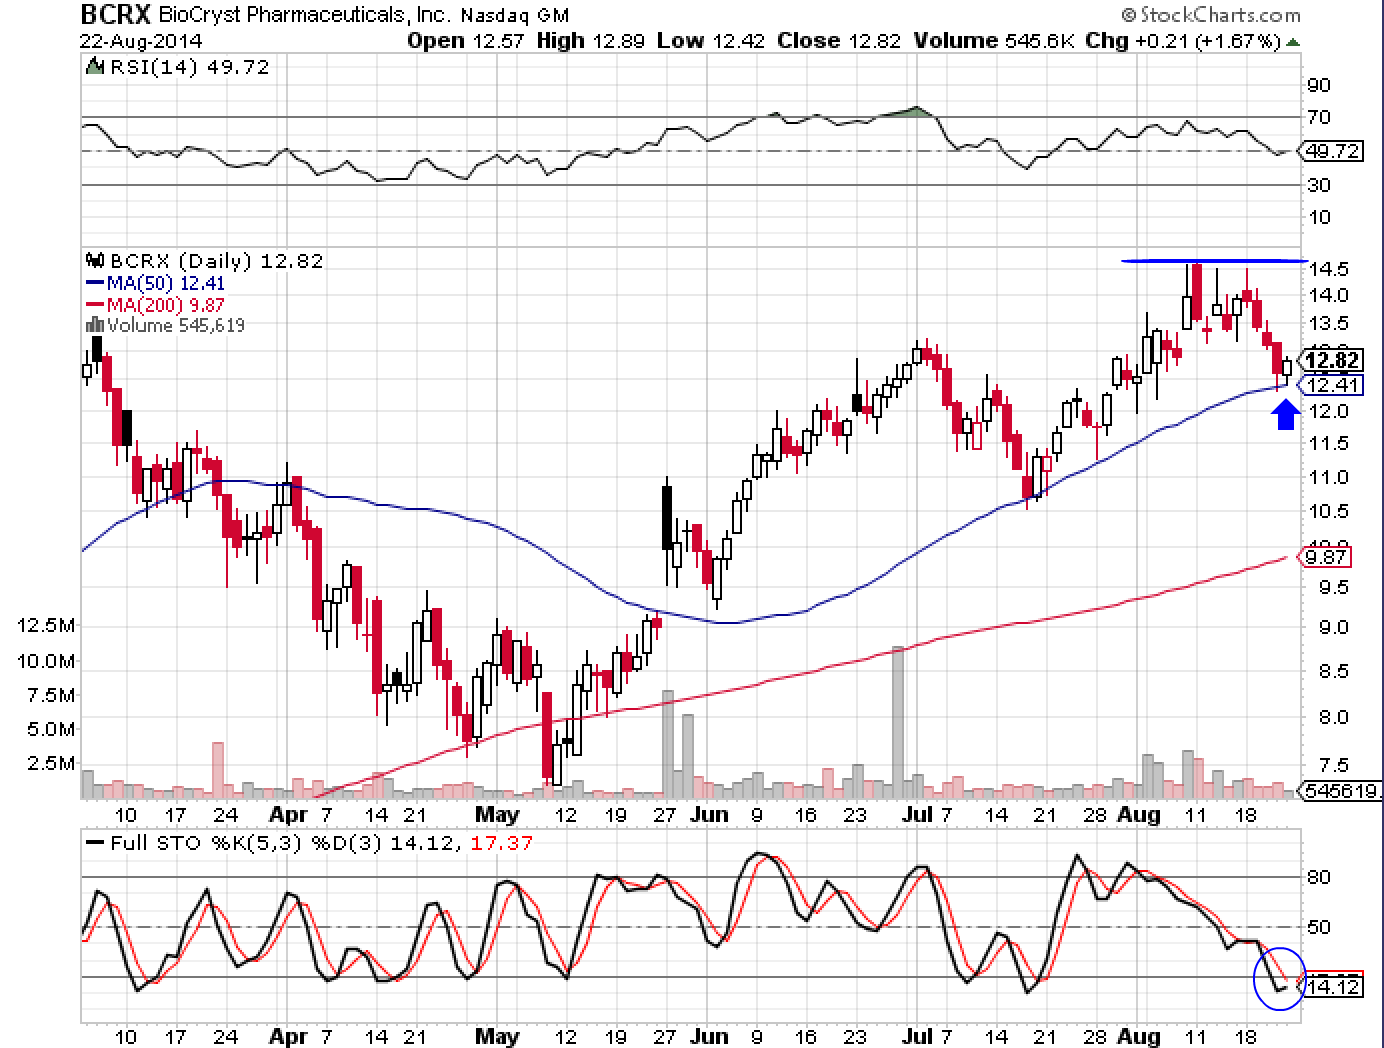1384x1048 pixels.
Task: Click the volume bars icon in the legend
Action: (x=95, y=325)
